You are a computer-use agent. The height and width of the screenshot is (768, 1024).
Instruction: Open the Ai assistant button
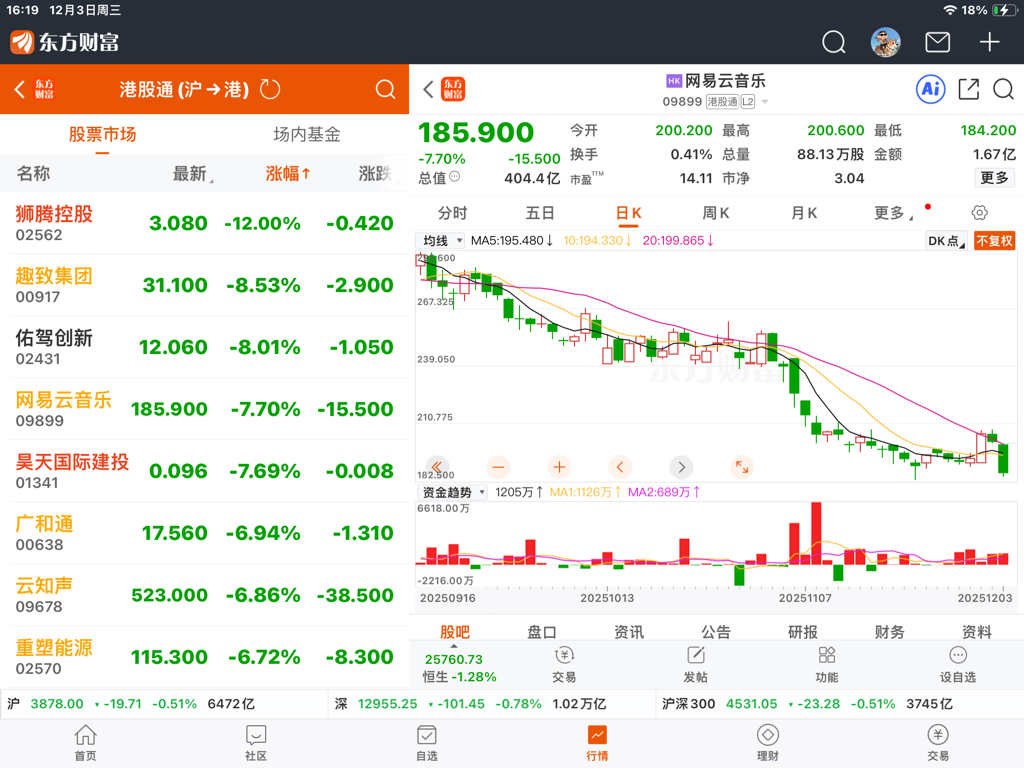931,89
